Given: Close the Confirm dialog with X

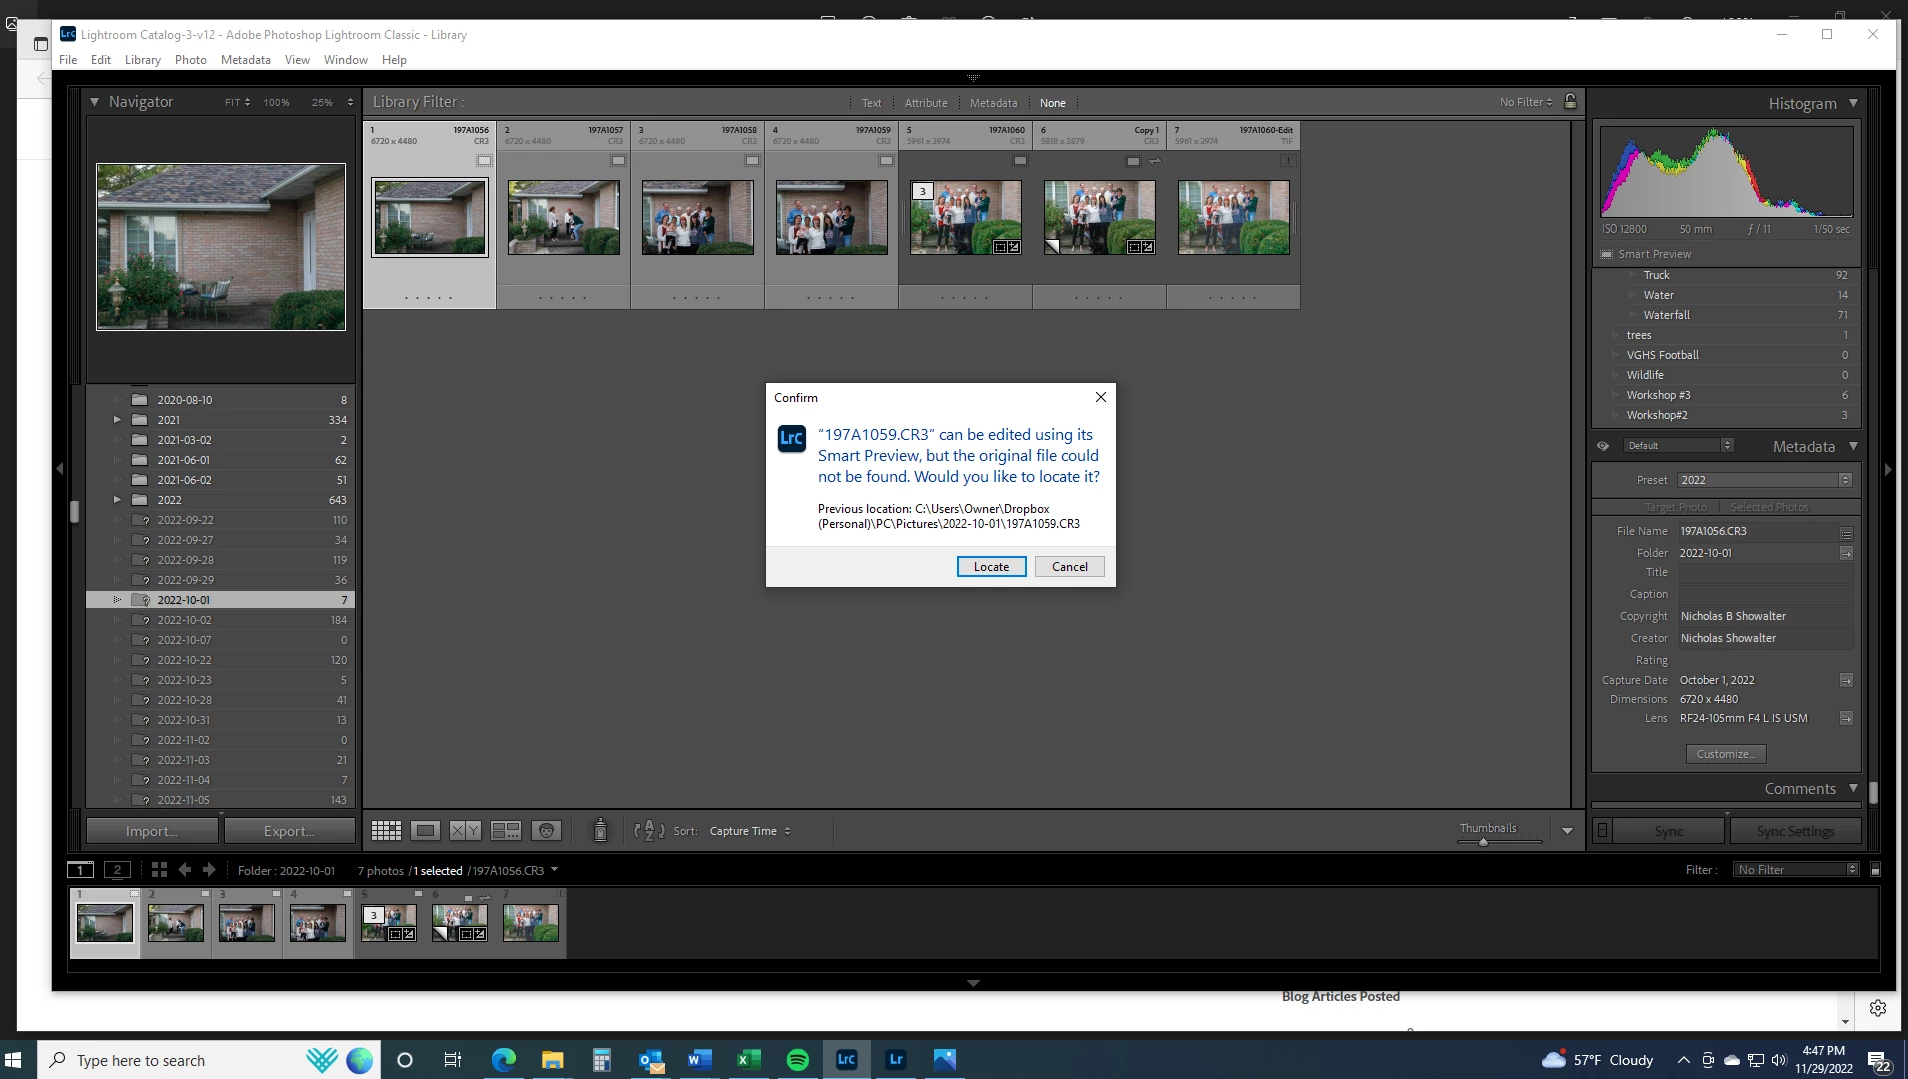Looking at the screenshot, I should point(1101,398).
